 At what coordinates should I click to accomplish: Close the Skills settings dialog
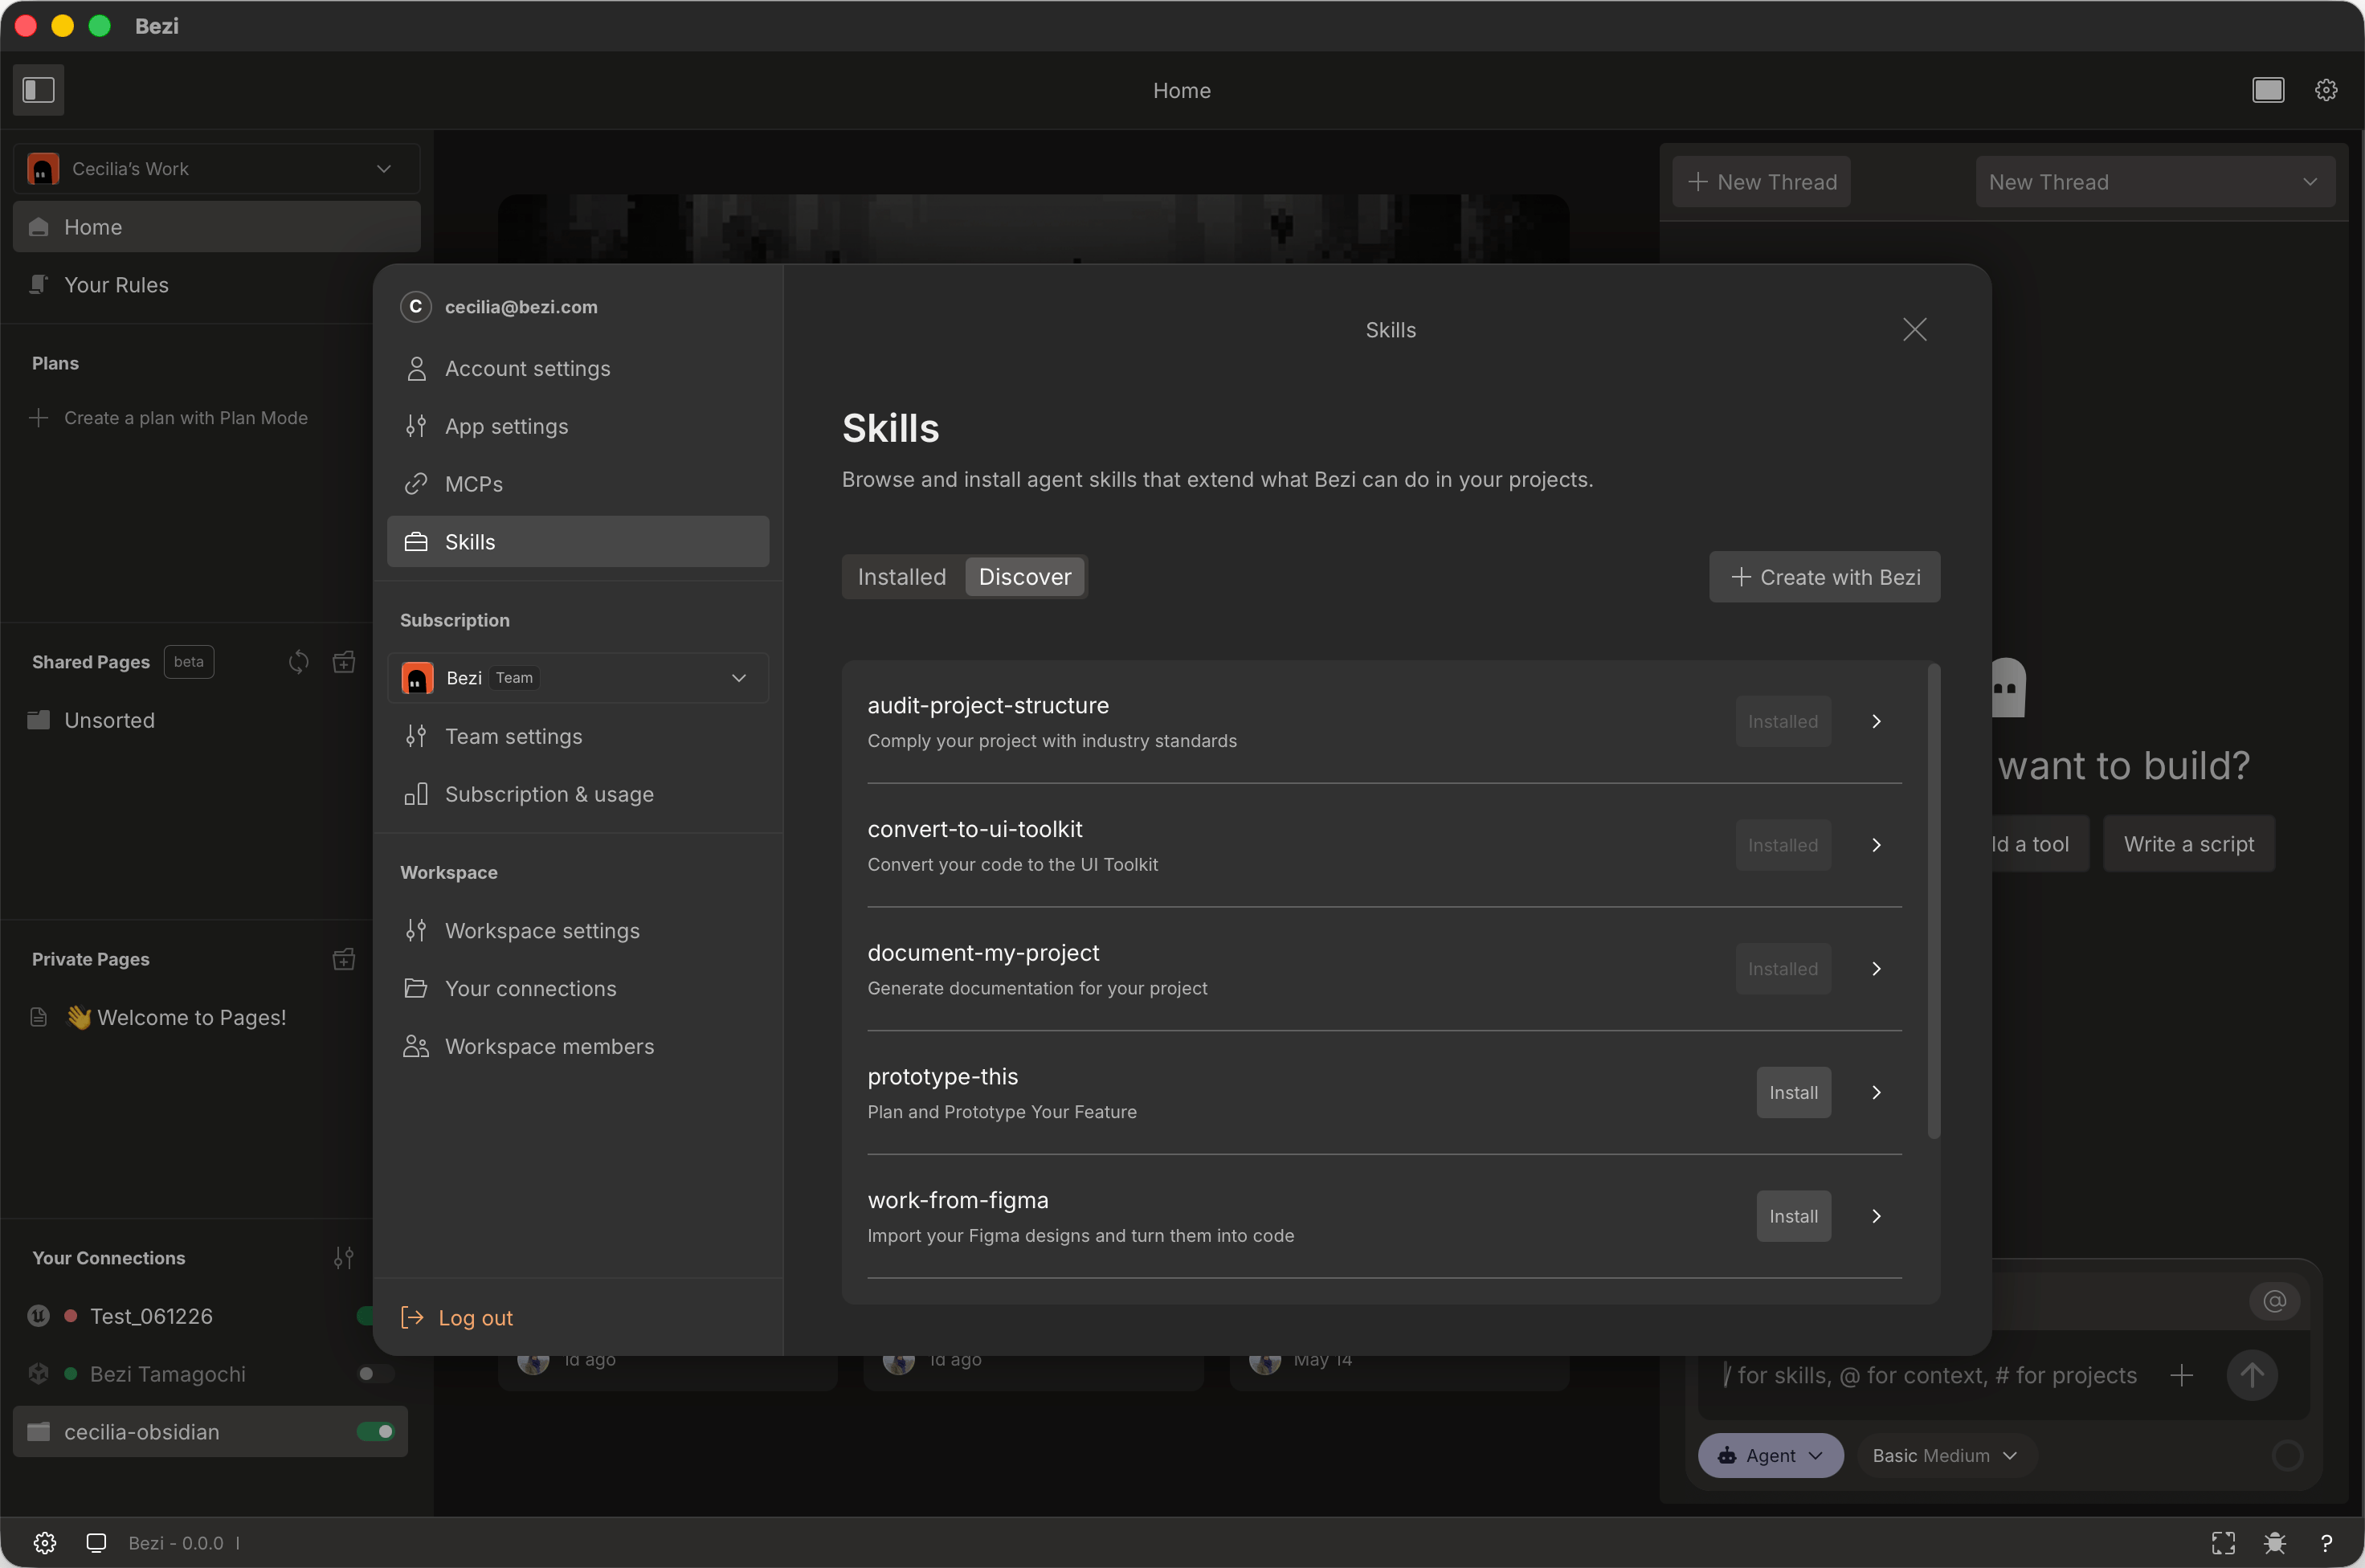(x=1914, y=329)
